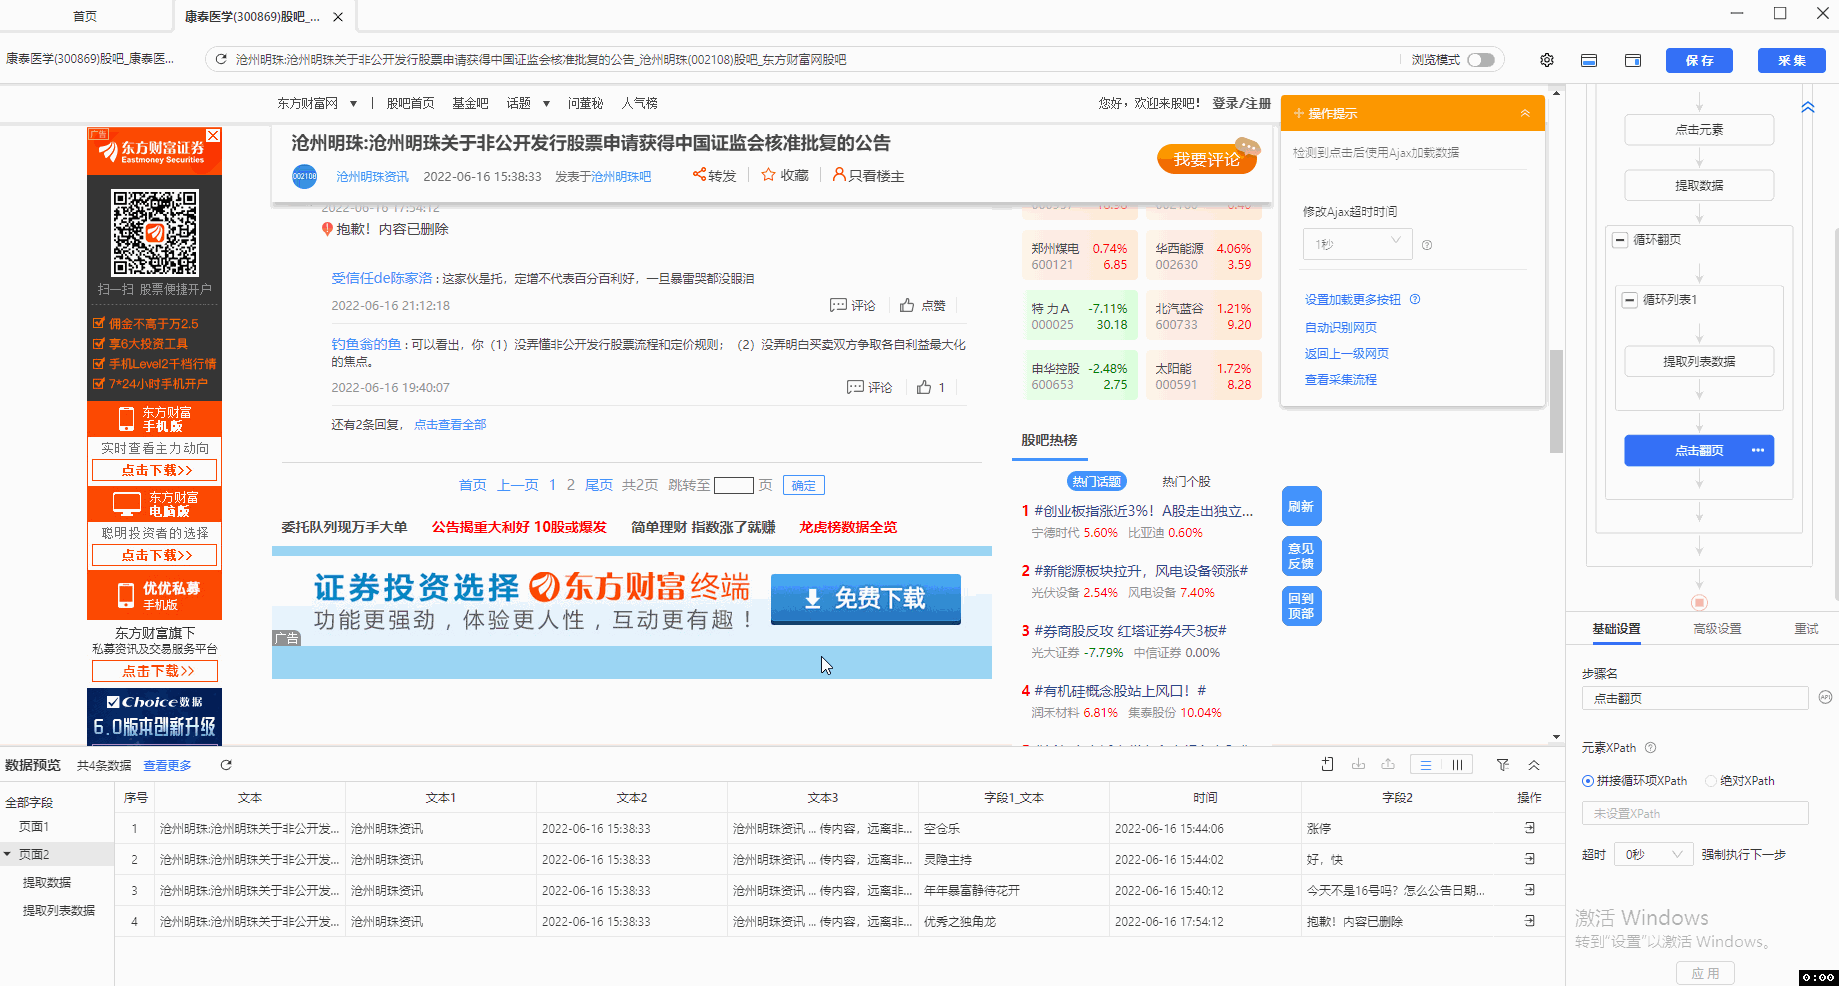Toggle the bottom data panel layout icon
The width and height of the screenshot is (1839, 986).
(x=1589, y=60)
